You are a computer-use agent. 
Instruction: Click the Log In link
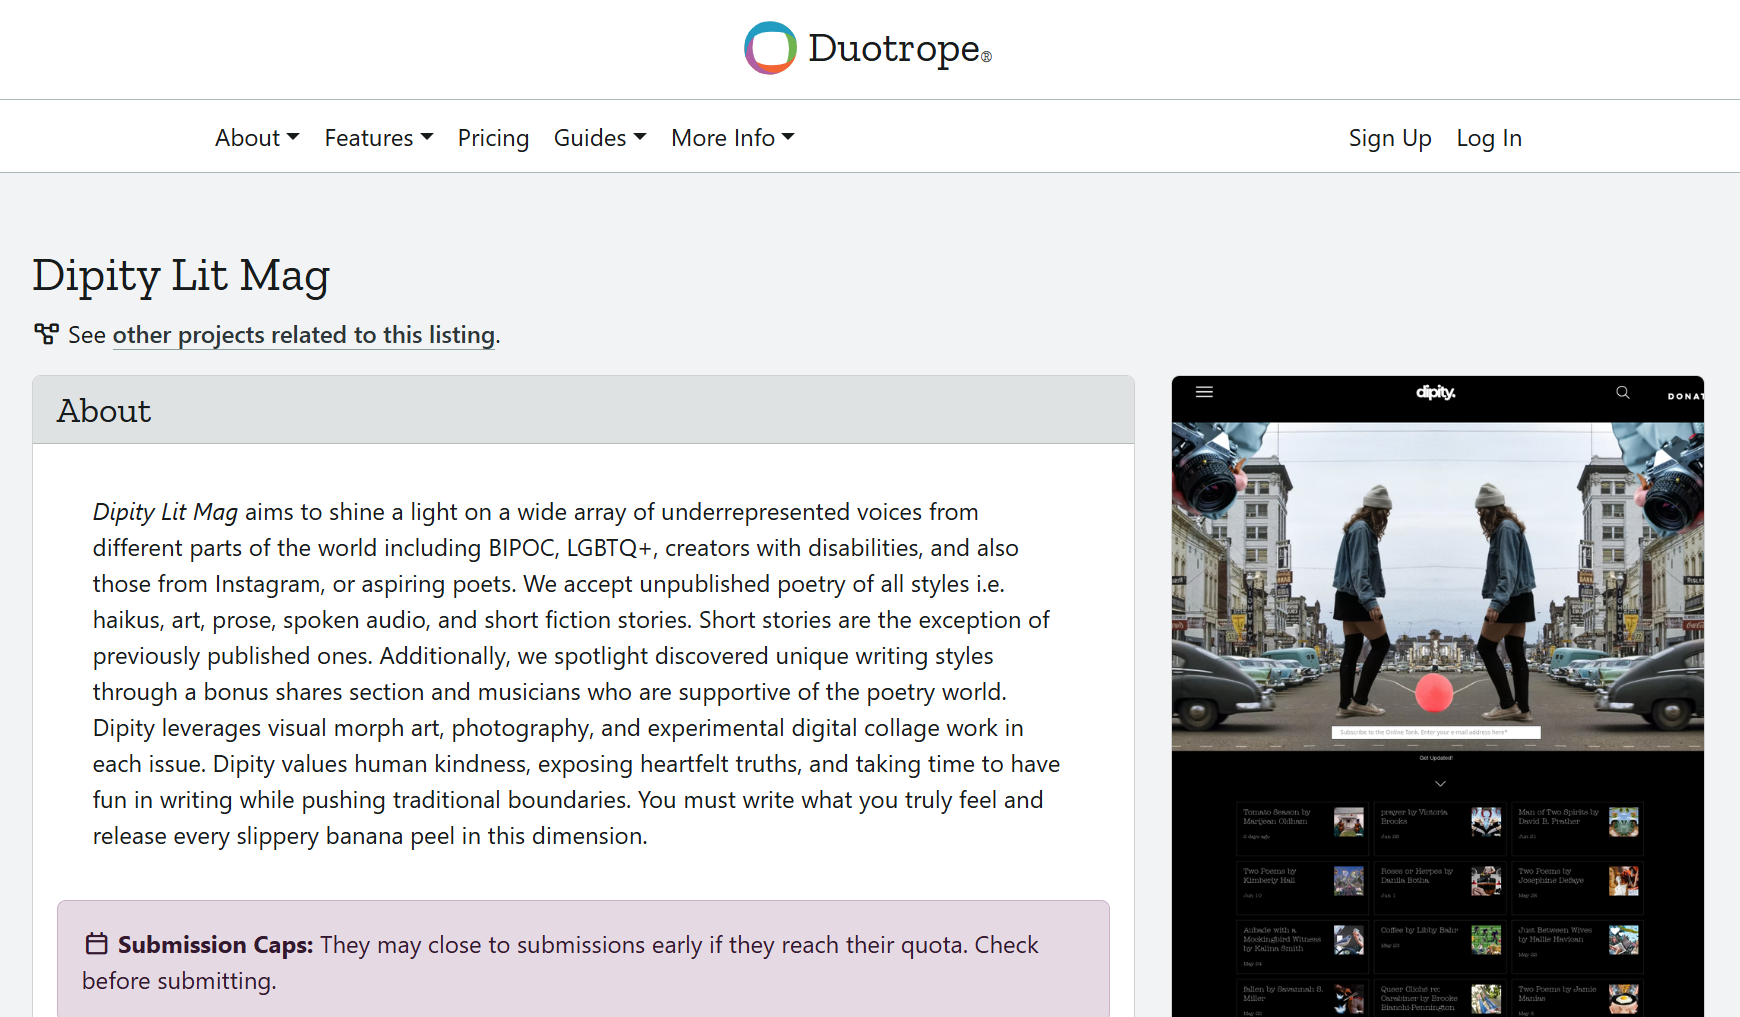(1489, 138)
